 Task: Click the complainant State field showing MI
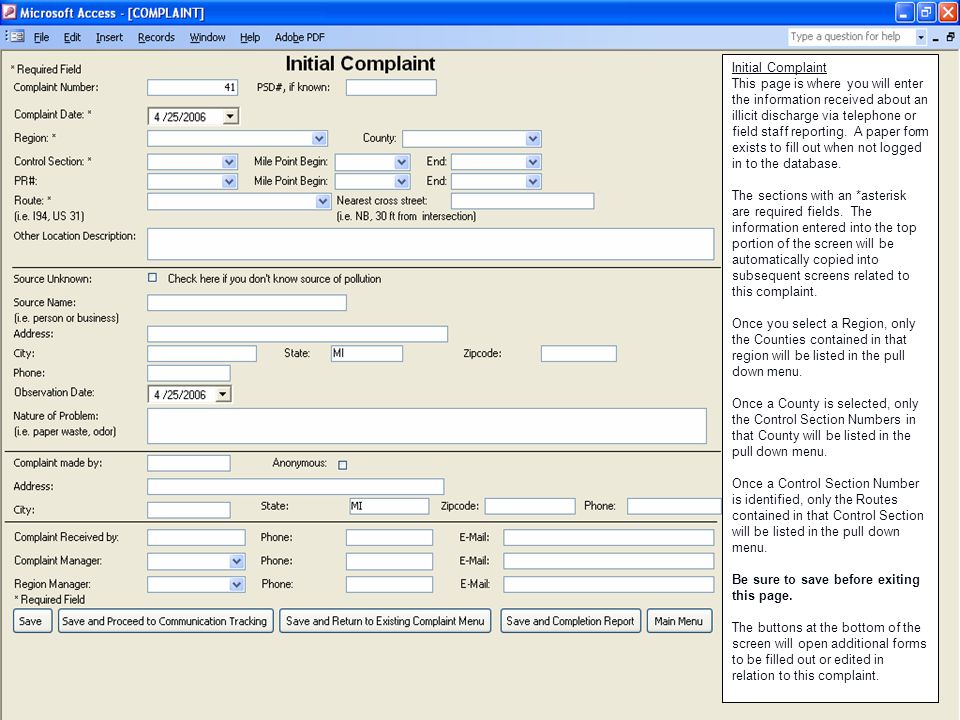[x=389, y=506]
